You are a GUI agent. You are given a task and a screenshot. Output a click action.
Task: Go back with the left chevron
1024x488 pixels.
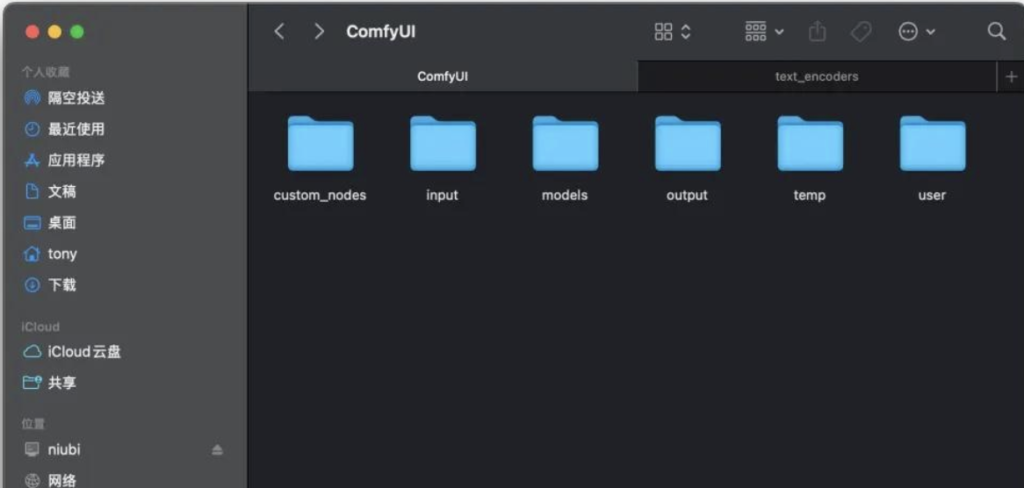coord(279,31)
